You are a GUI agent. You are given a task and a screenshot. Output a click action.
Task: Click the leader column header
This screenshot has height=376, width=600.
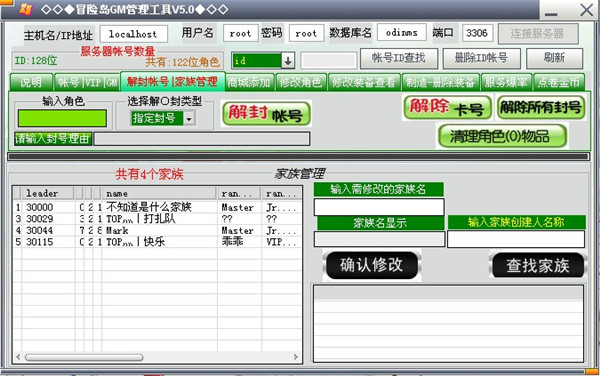coord(47,194)
